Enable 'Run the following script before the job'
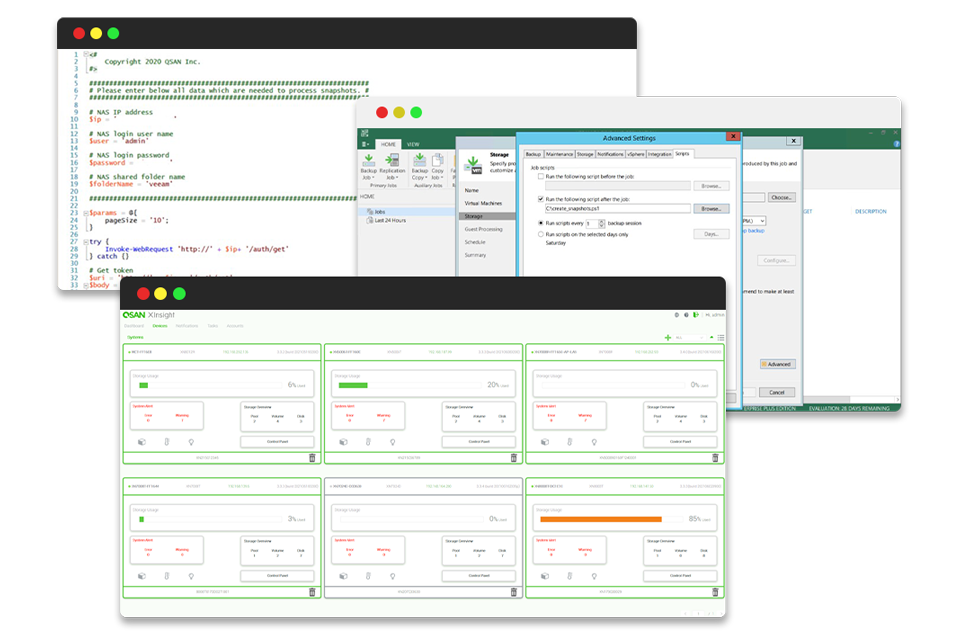 click(x=541, y=176)
